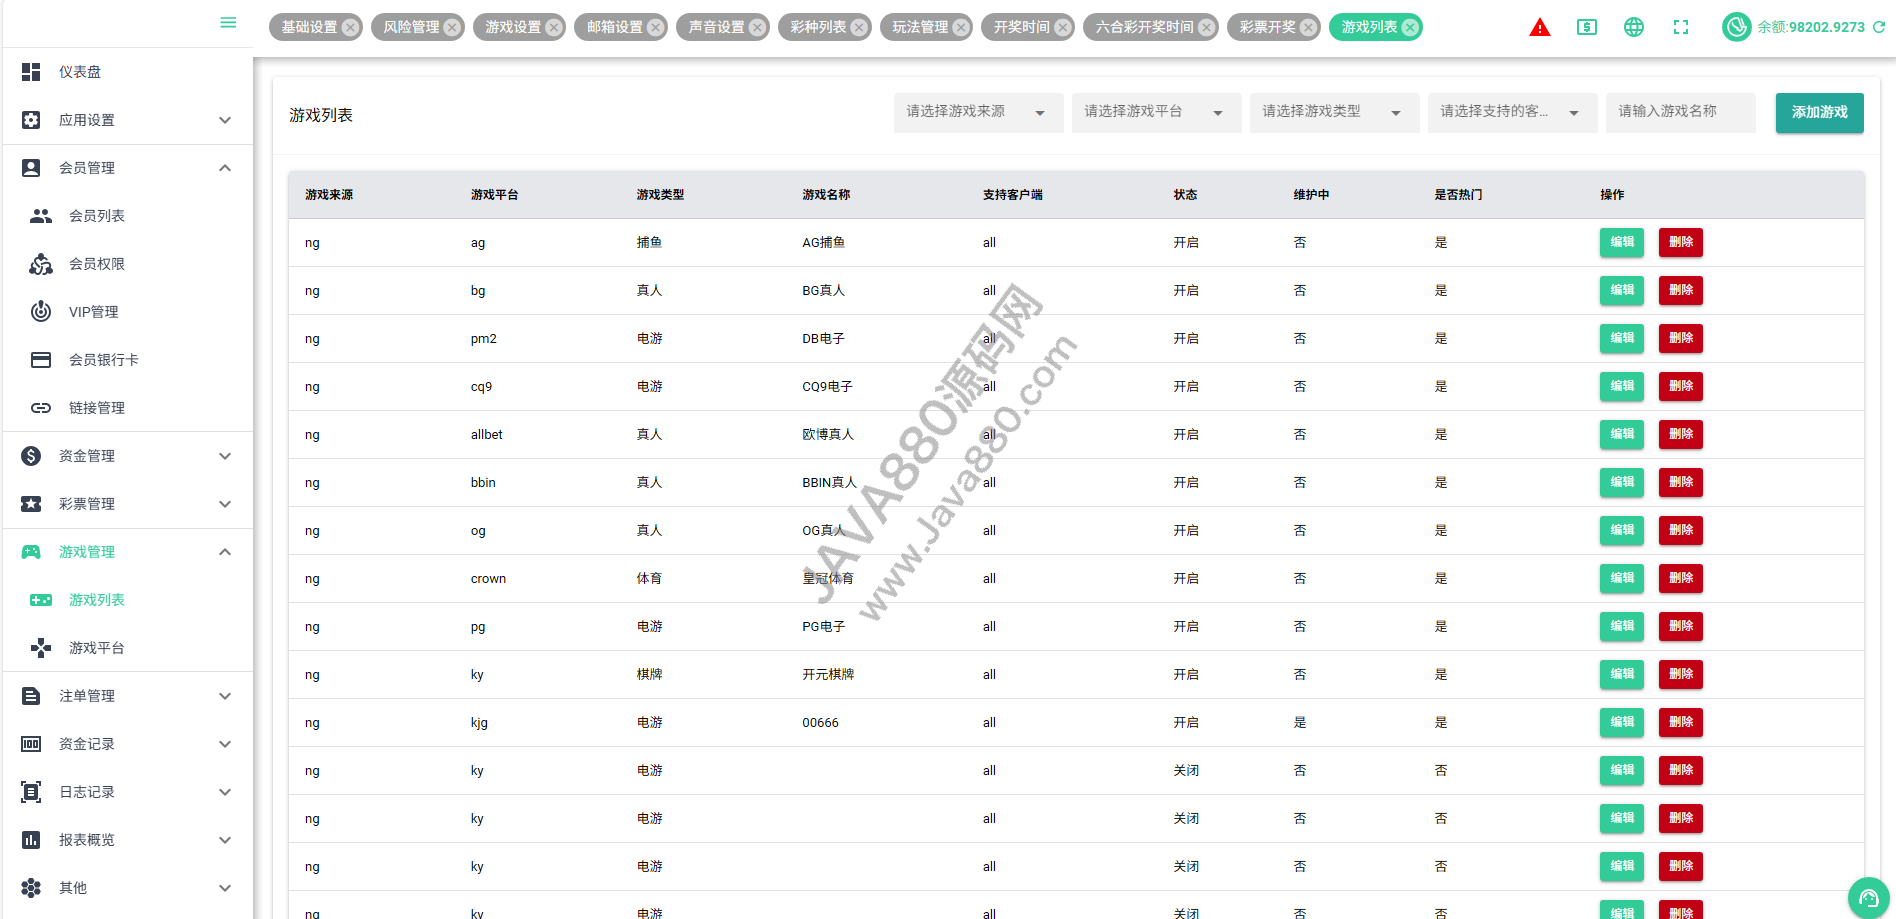The width and height of the screenshot is (1896, 919).
Task: Close the 风险管理 tab
Action: pos(452,27)
